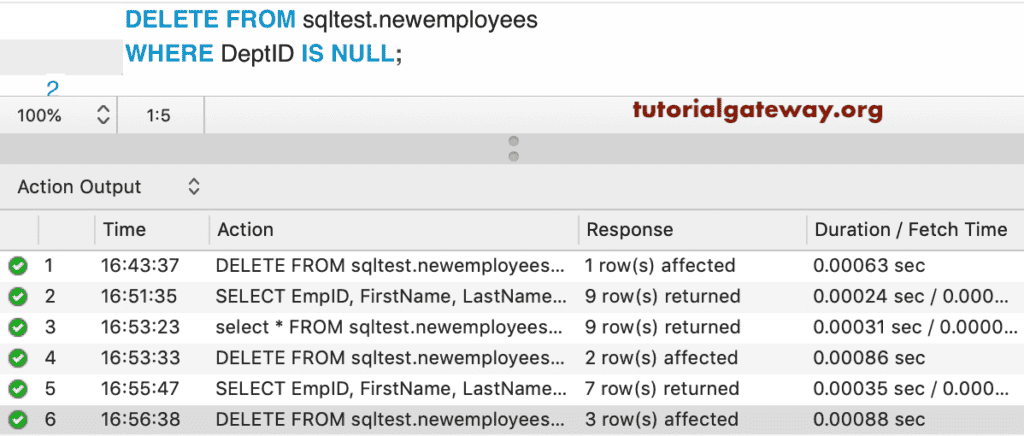Click the Duration / Fetch Time column header

click(x=910, y=230)
